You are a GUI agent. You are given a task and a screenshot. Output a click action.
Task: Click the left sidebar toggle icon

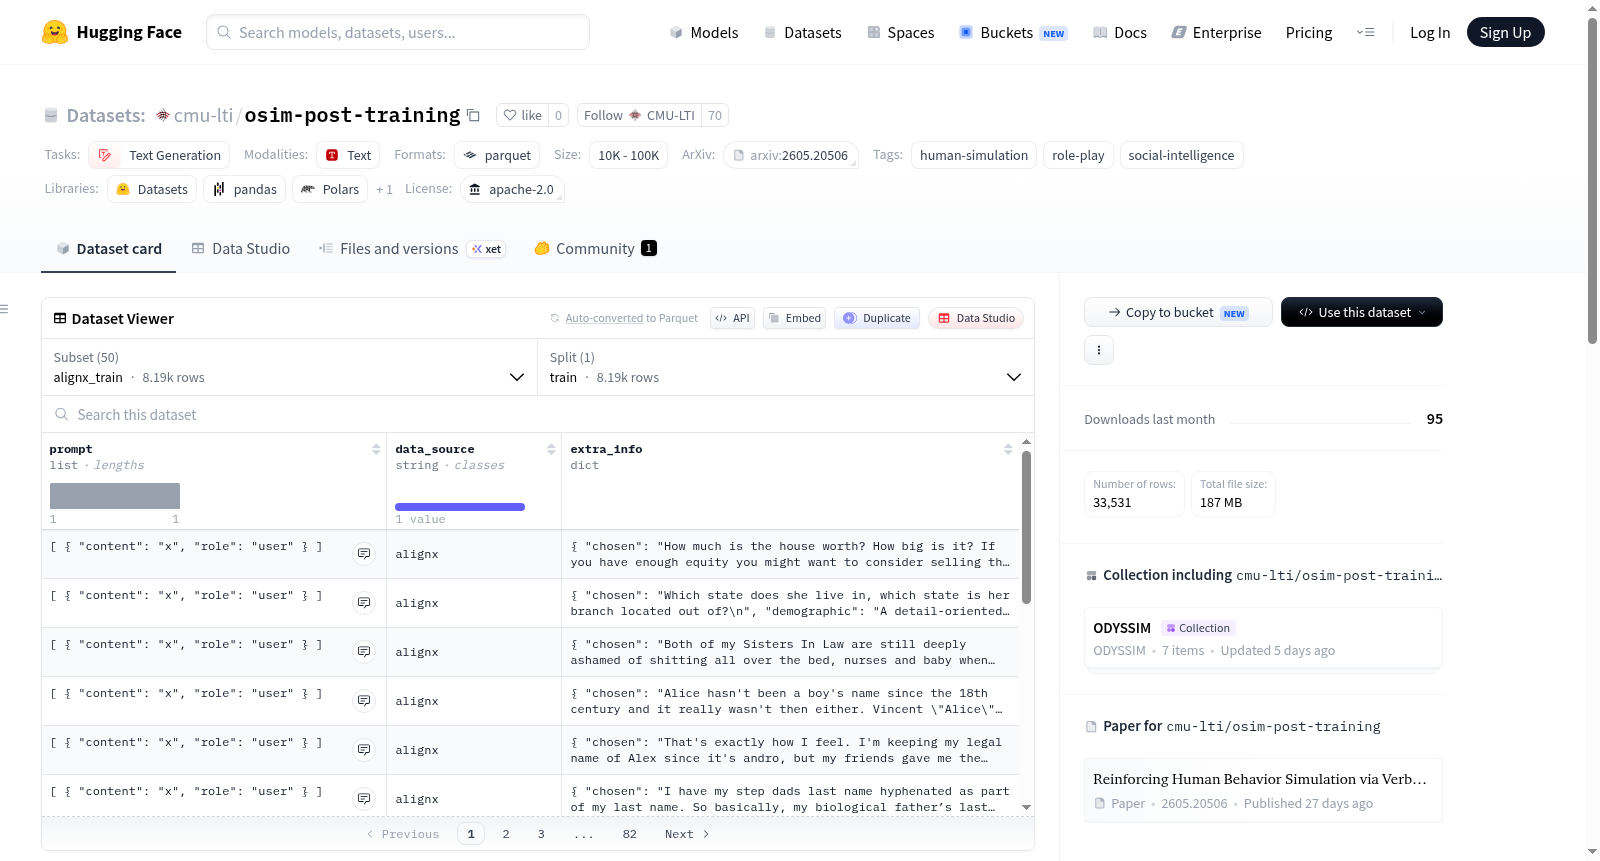[x=4, y=309]
